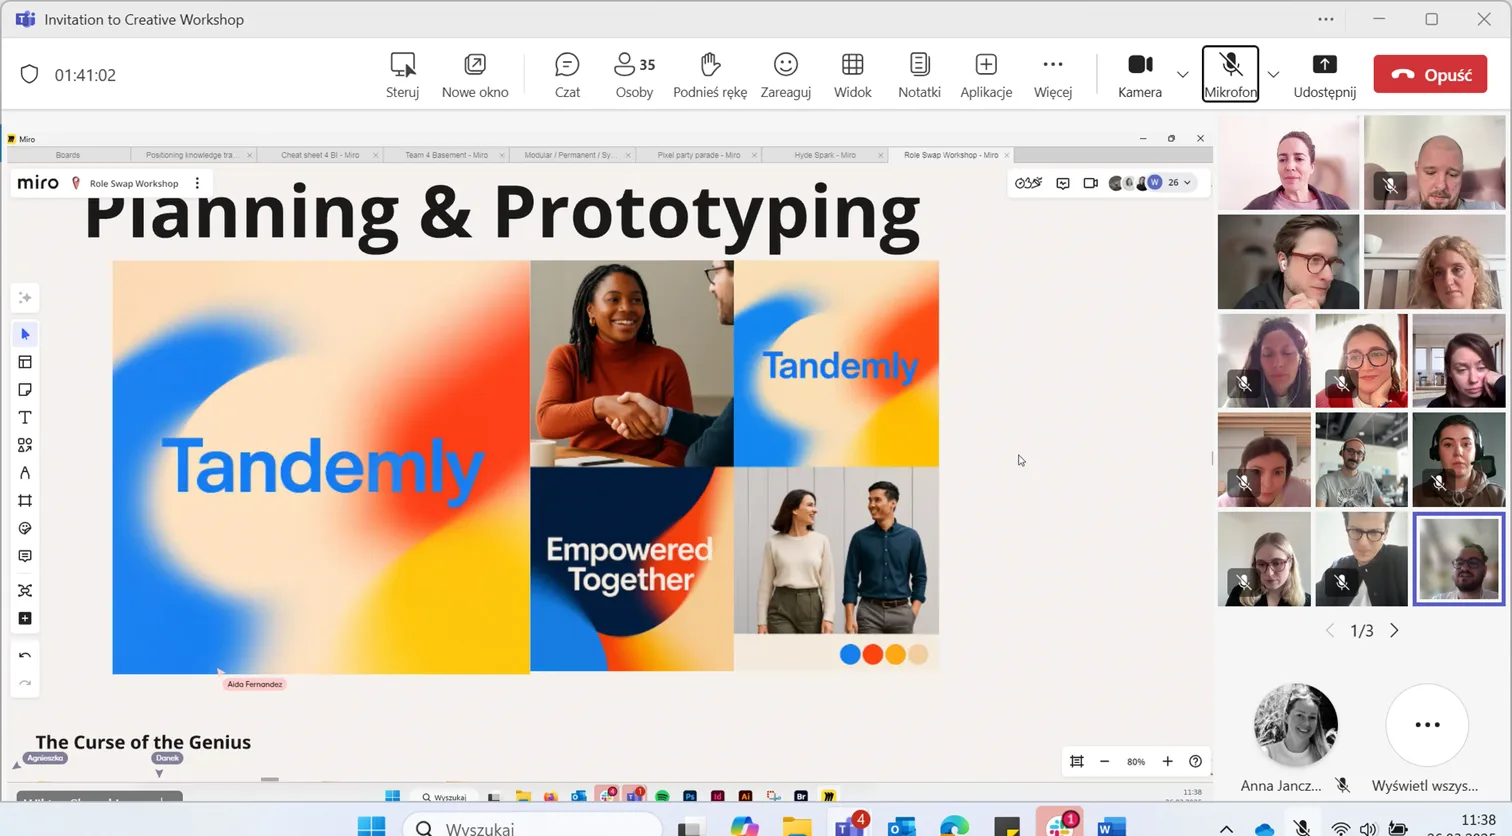Open Word from the Windows taskbar
This screenshot has height=836, width=1512.
point(1111,827)
